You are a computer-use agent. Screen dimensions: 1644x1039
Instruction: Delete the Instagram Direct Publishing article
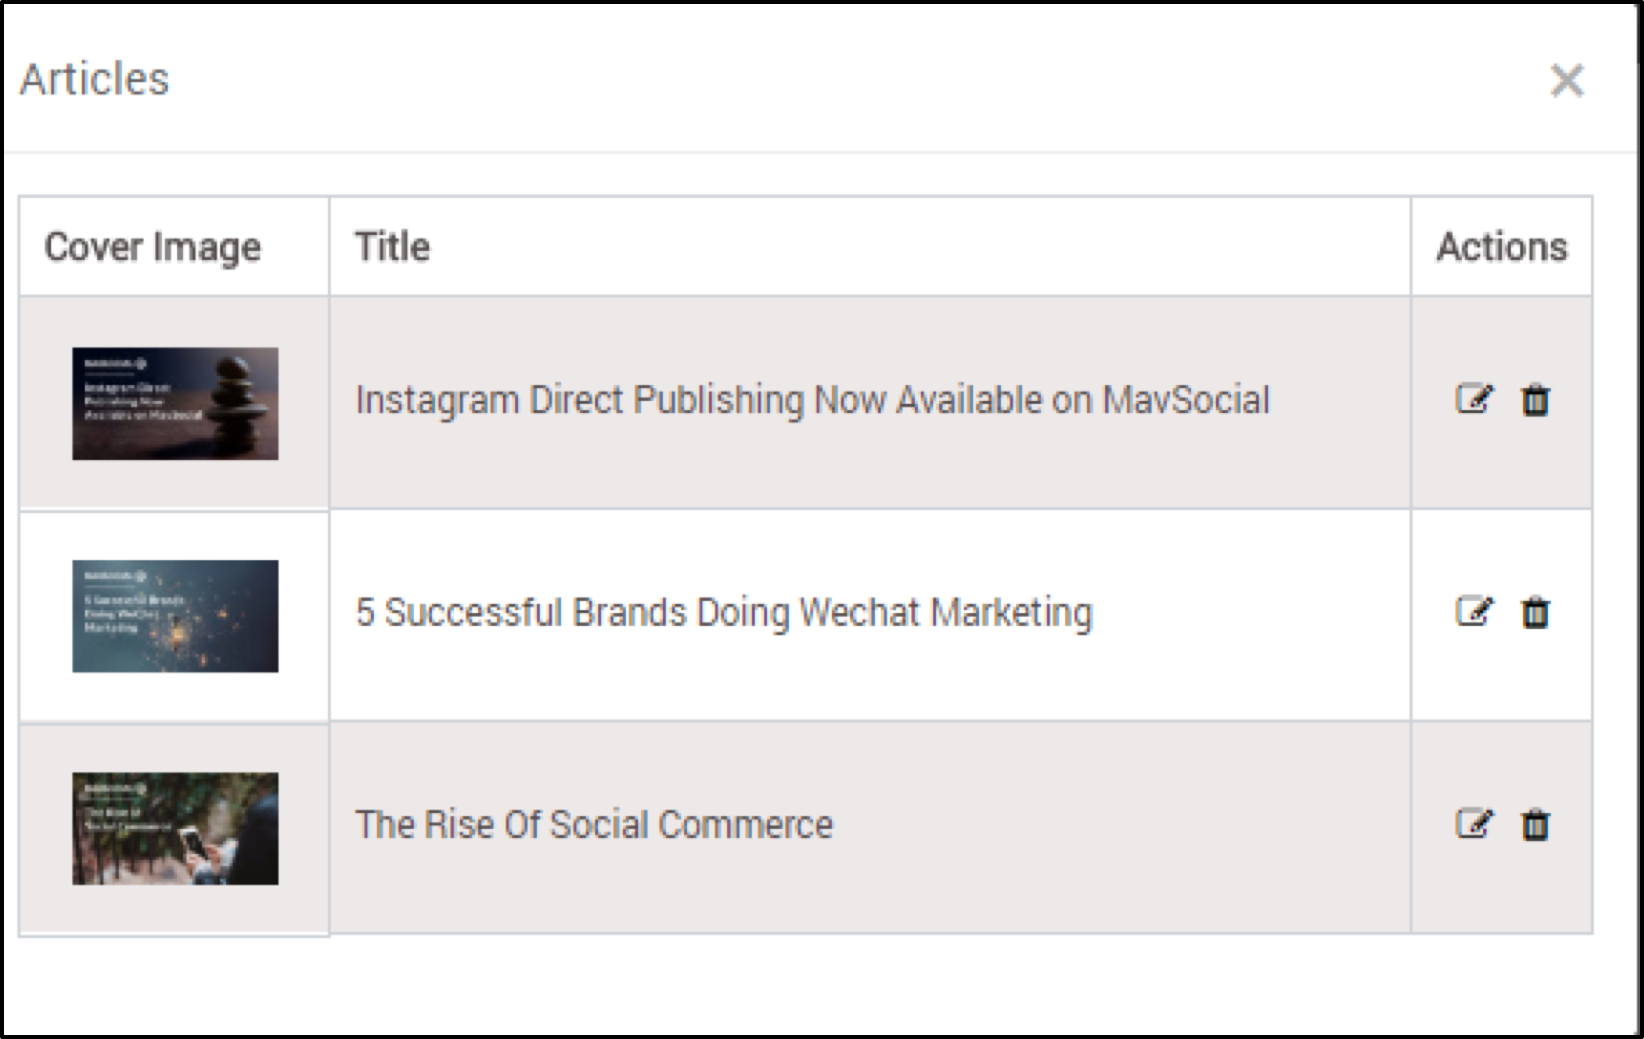(x=1535, y=400)
